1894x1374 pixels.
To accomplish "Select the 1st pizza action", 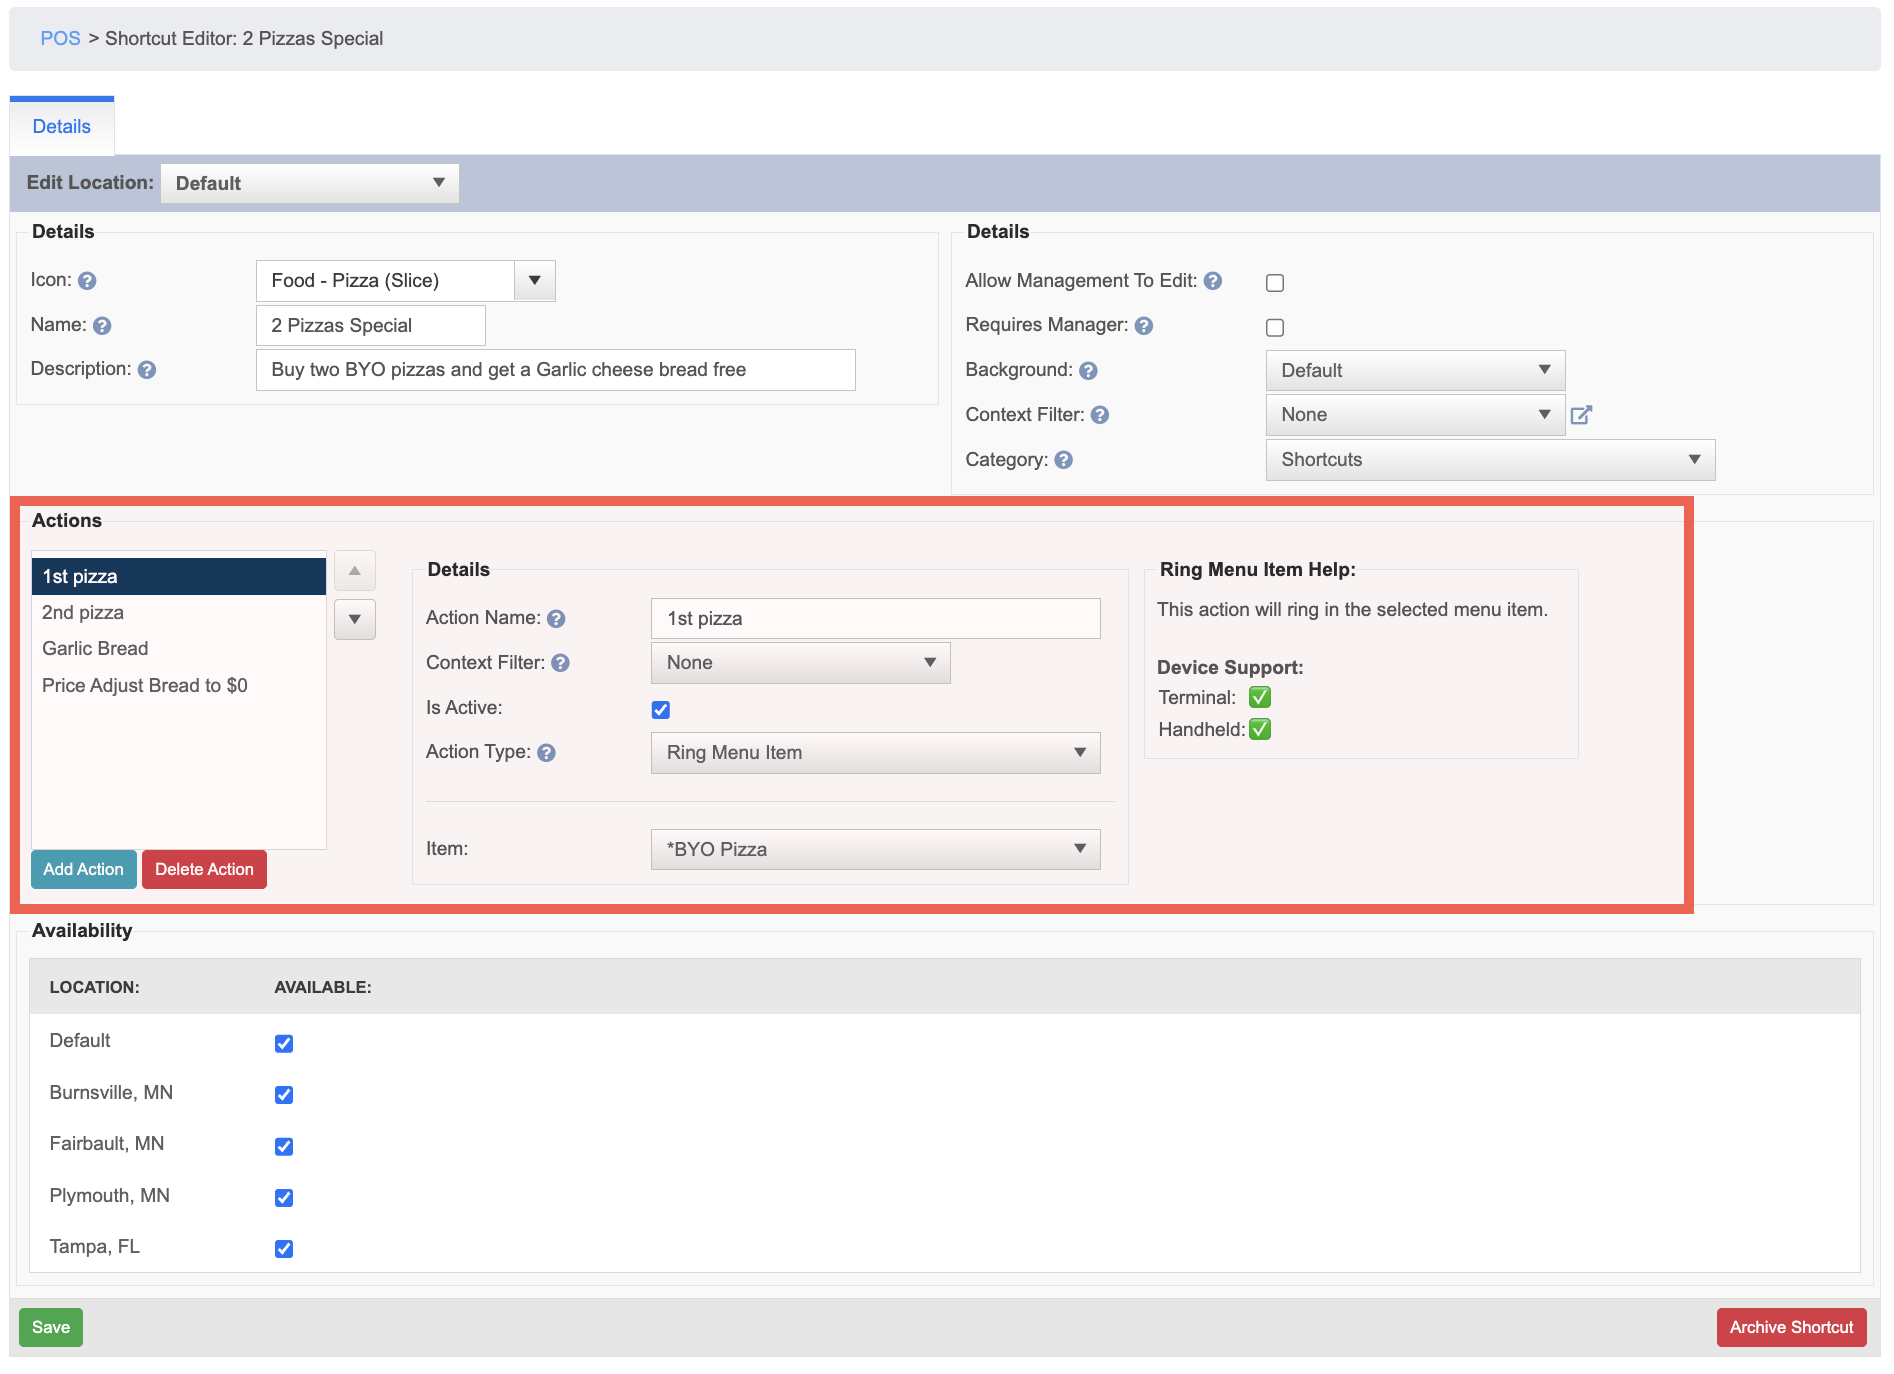I will pyautogui.click(x=179, y=577).
